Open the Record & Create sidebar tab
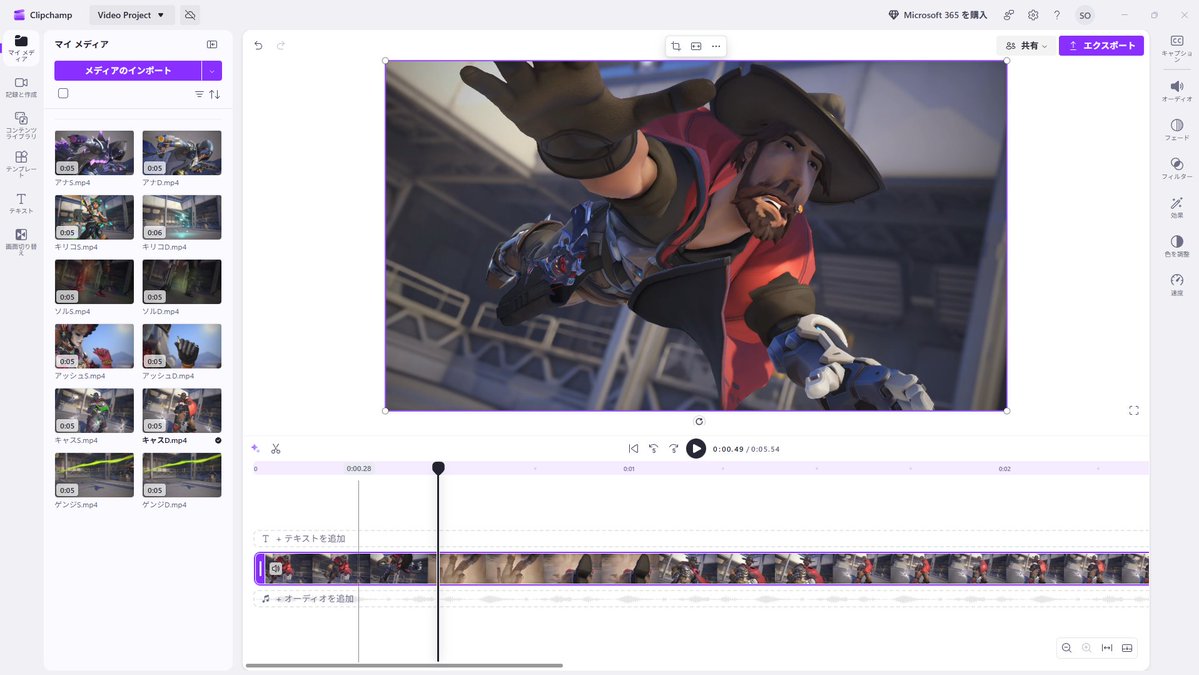 (x=21, y=87)
